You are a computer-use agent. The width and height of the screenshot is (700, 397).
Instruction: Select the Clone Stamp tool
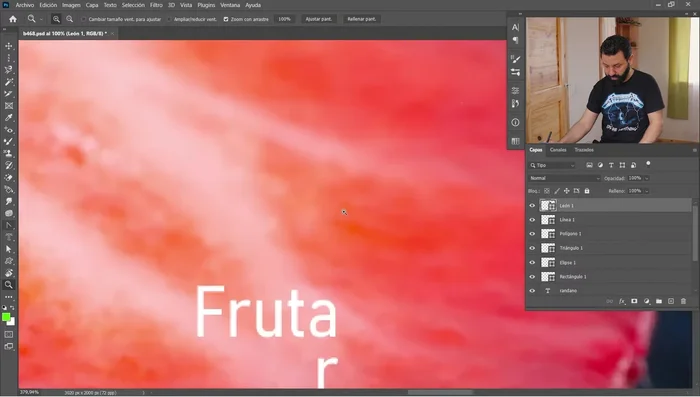click(x=8, y=154)
